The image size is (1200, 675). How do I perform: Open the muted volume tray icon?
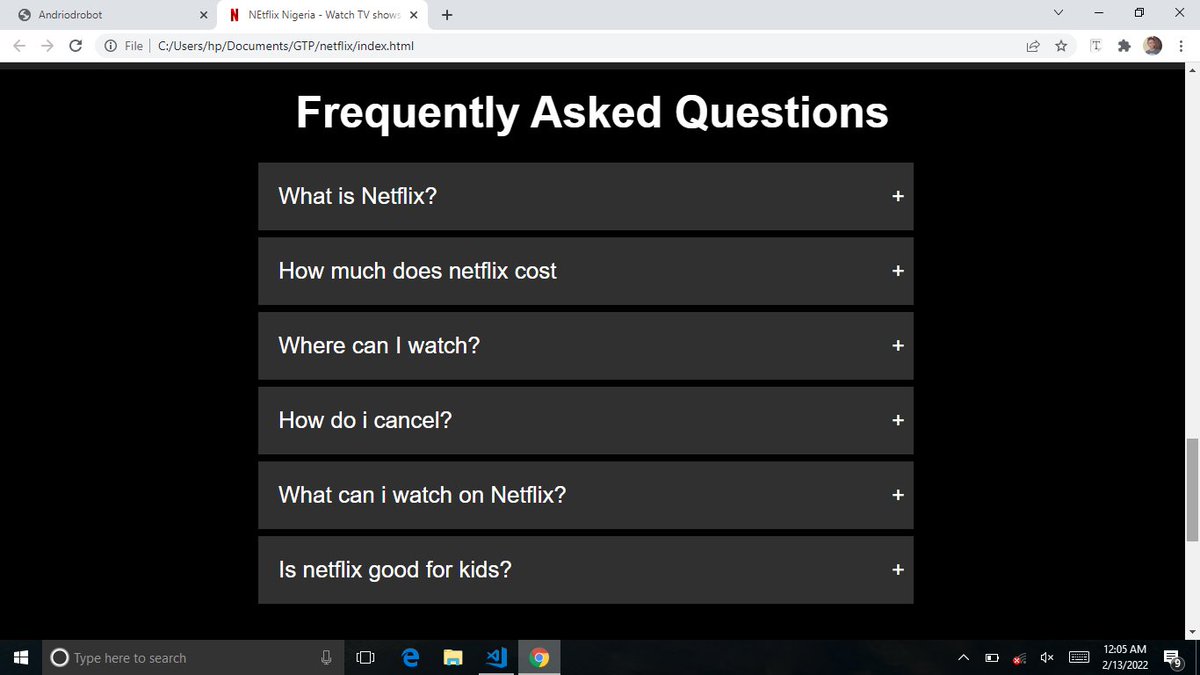[1048, 657]
